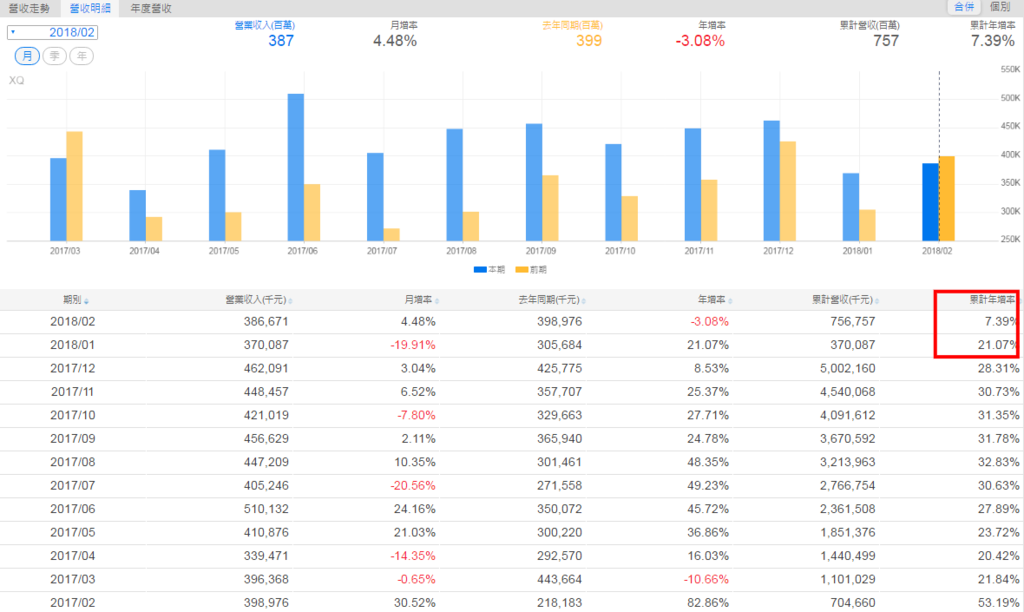1024x612 pixels.
Task: Toggle the orange 前期 legend swatch
Action: (x=522, y=270)
